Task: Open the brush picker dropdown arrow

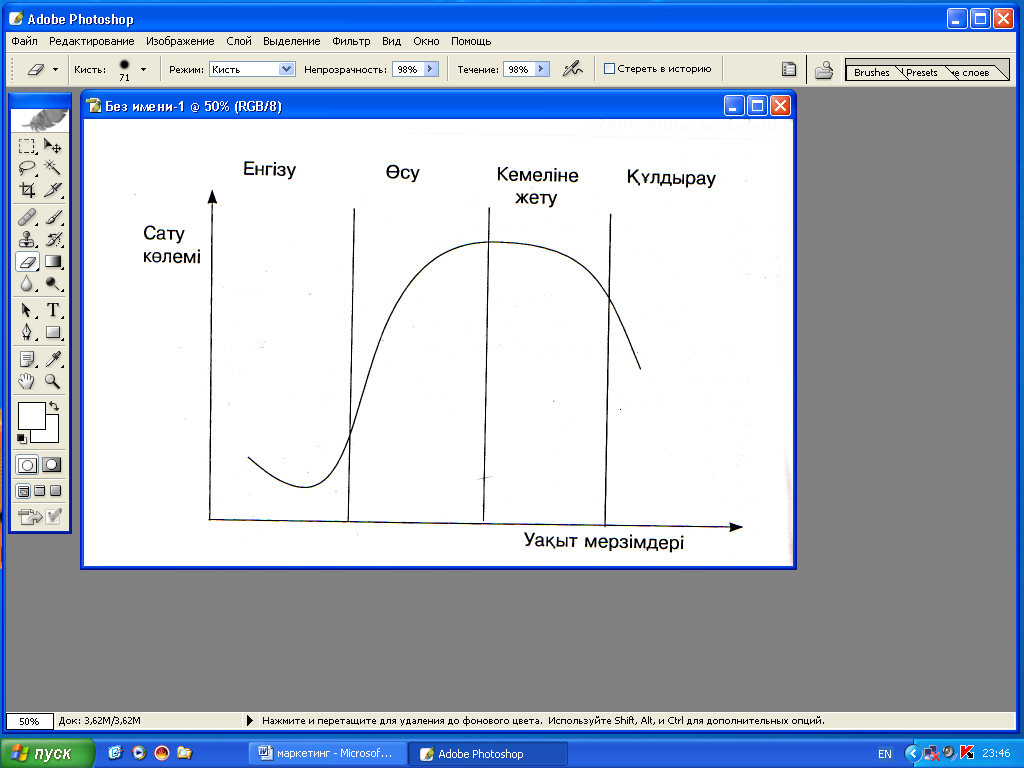Action: coord(144,69)
